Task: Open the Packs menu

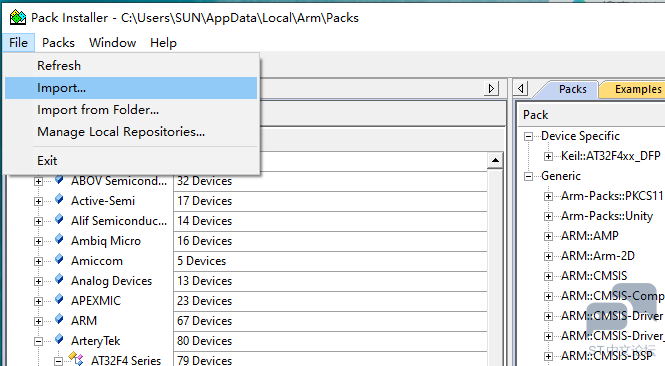Action: [x=58, y=43]
